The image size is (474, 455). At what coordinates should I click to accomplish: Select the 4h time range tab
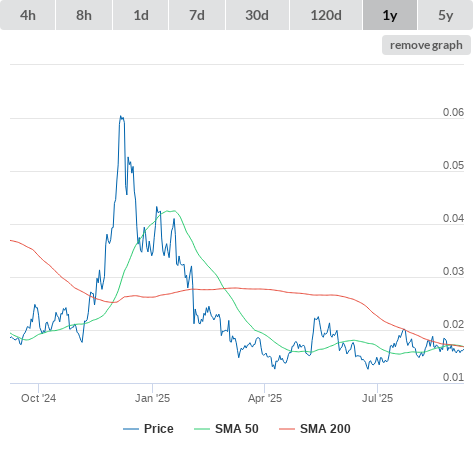point(28,15)
